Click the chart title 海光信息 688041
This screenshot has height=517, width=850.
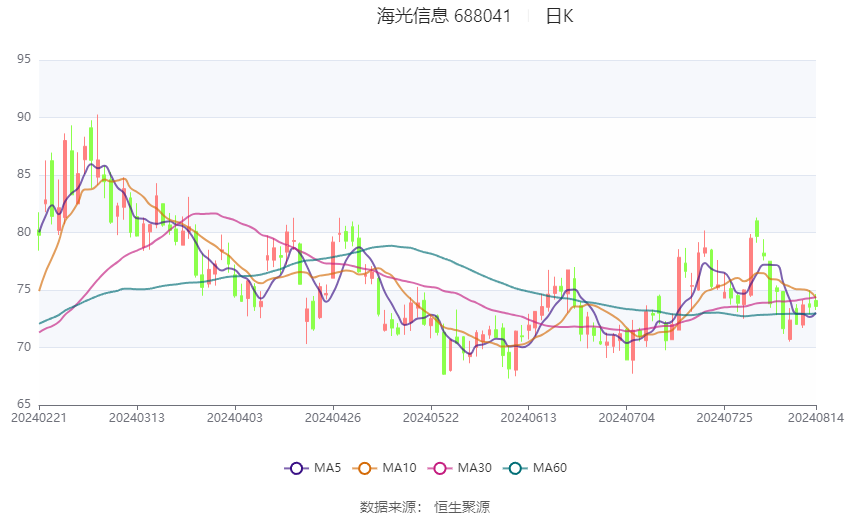click(444, 16)
